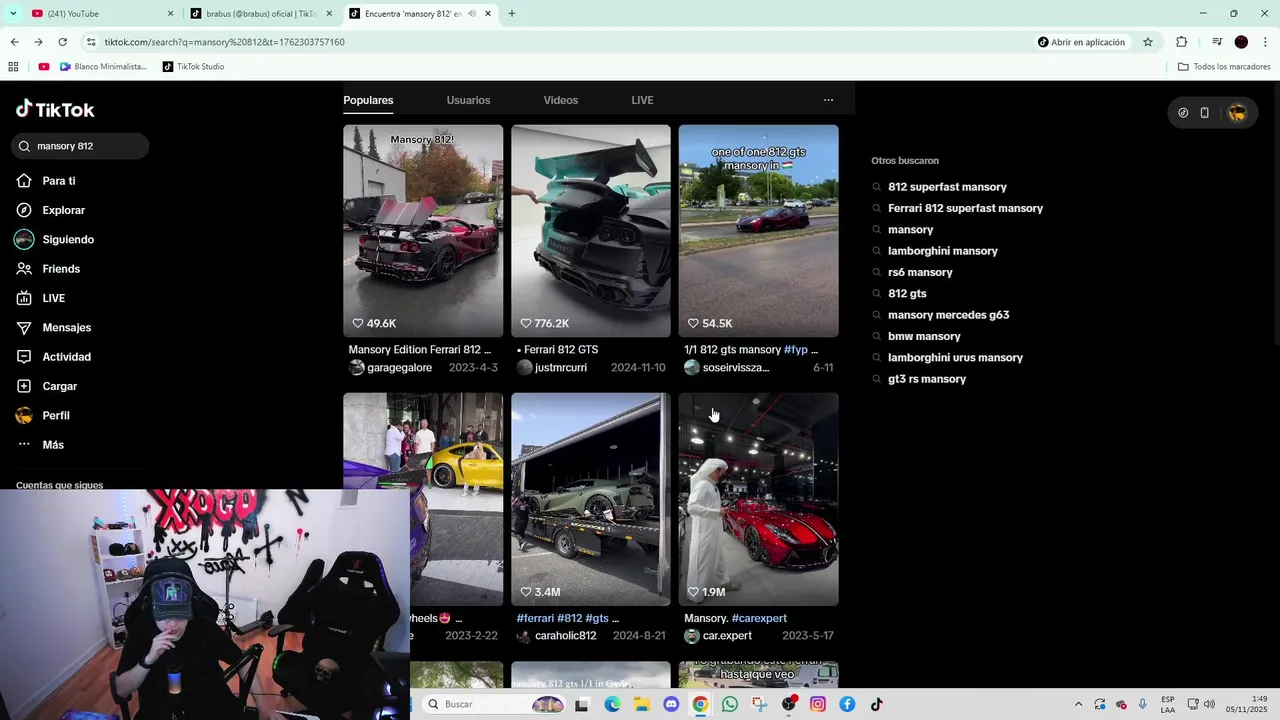Click the Blanco Minimalista bookmark
The image size is (1280, 720).
point(103,67)
